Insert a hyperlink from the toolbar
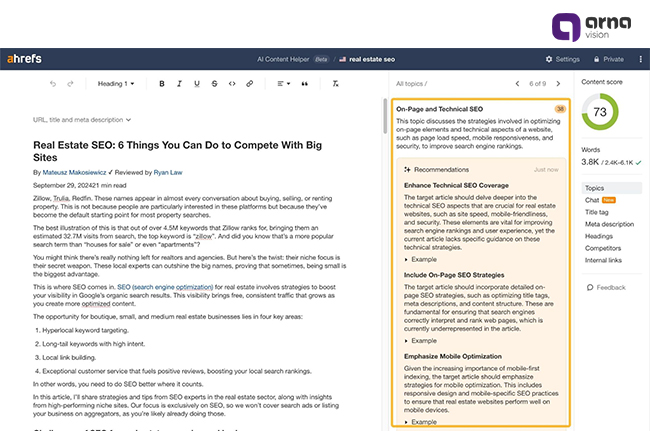This screenshot has height=431, width=650. (x=251, y=84)
